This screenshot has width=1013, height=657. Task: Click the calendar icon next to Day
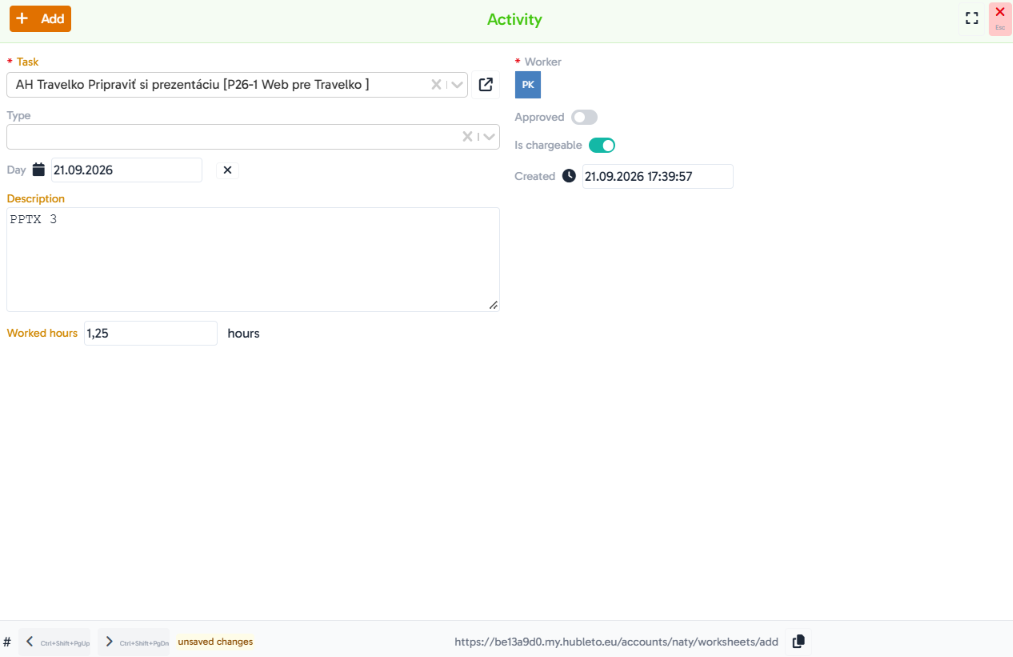point(39,170)
